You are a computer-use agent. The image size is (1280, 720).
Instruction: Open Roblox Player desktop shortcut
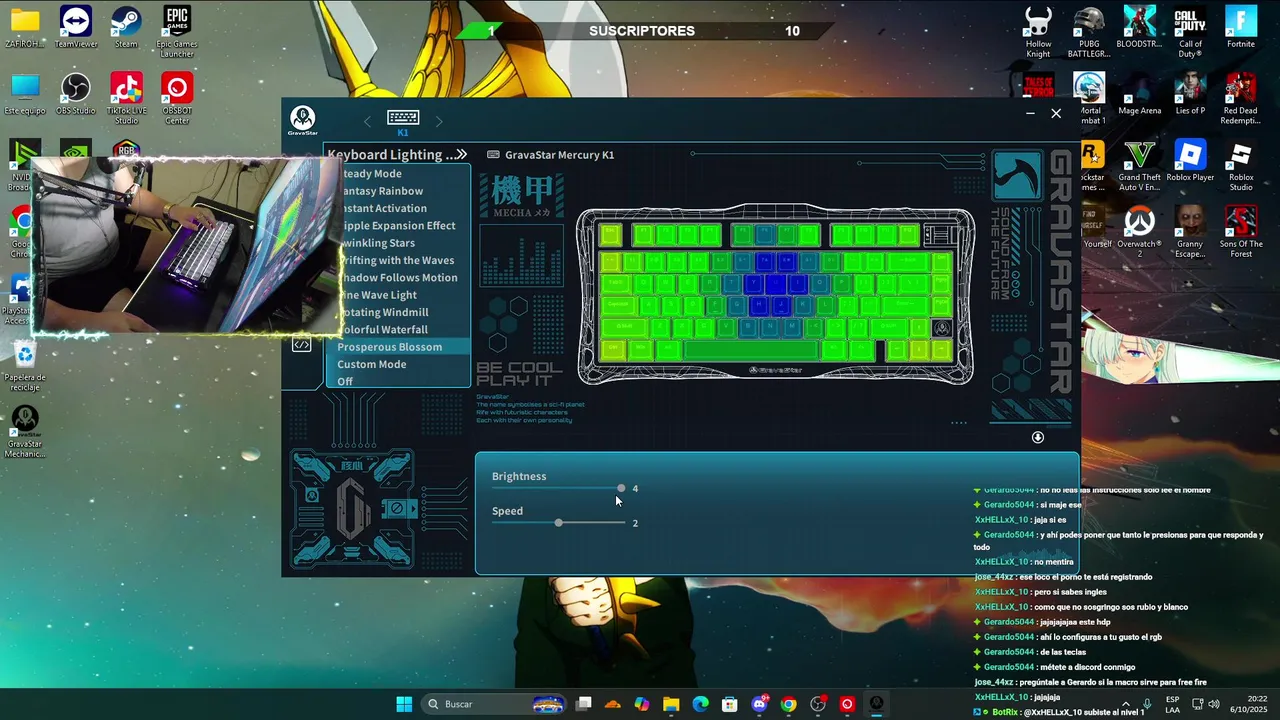(x=1190, y=161)
